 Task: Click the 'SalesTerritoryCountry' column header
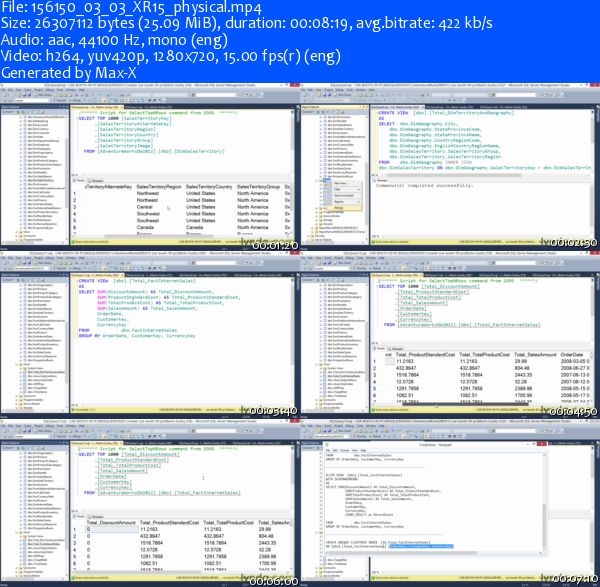pyautogui.click(x=209, y=187)
